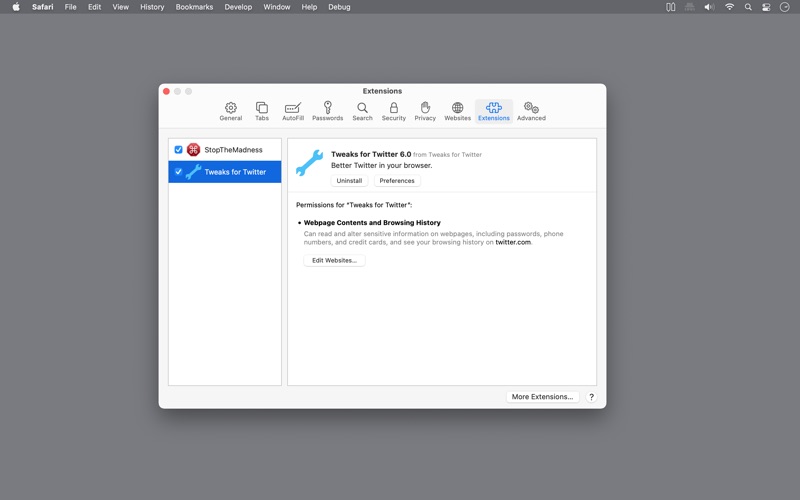
Task: Click the volume icon in menu bar
Action: (709, 7)
